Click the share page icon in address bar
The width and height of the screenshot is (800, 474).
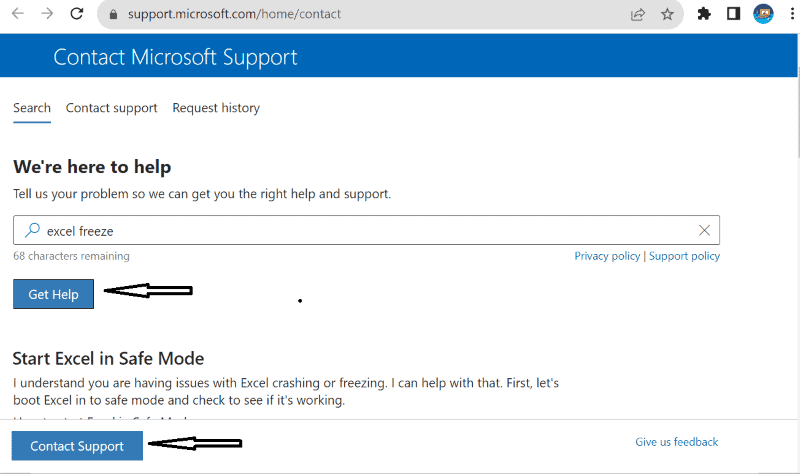(638, 14)
